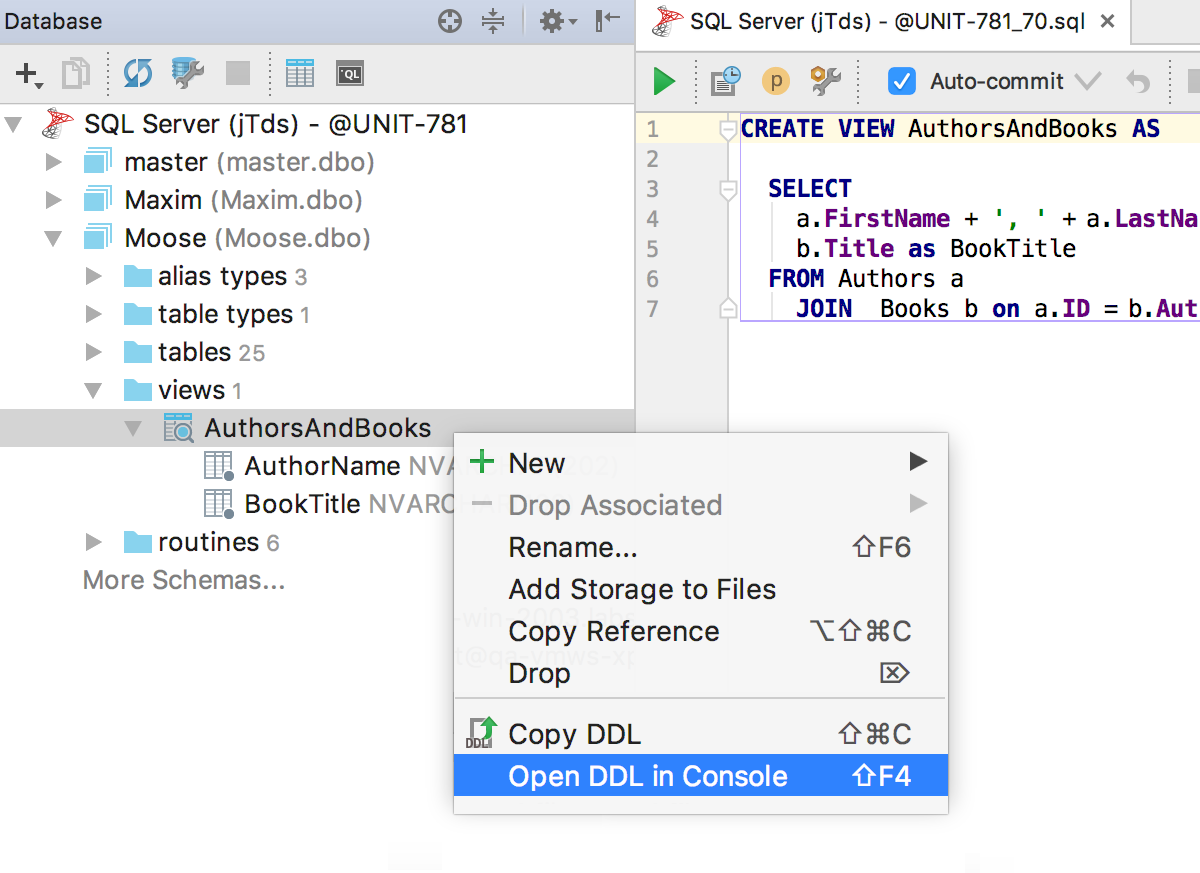Click the AuthorName column icon

[219, 466]
